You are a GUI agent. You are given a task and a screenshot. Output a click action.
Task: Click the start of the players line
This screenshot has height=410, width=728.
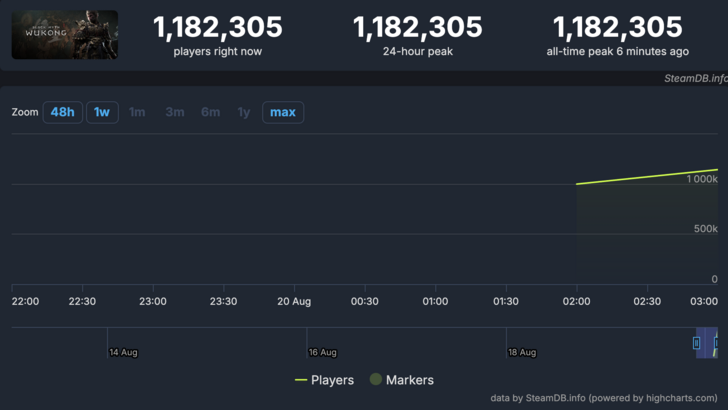pos(577,184)
